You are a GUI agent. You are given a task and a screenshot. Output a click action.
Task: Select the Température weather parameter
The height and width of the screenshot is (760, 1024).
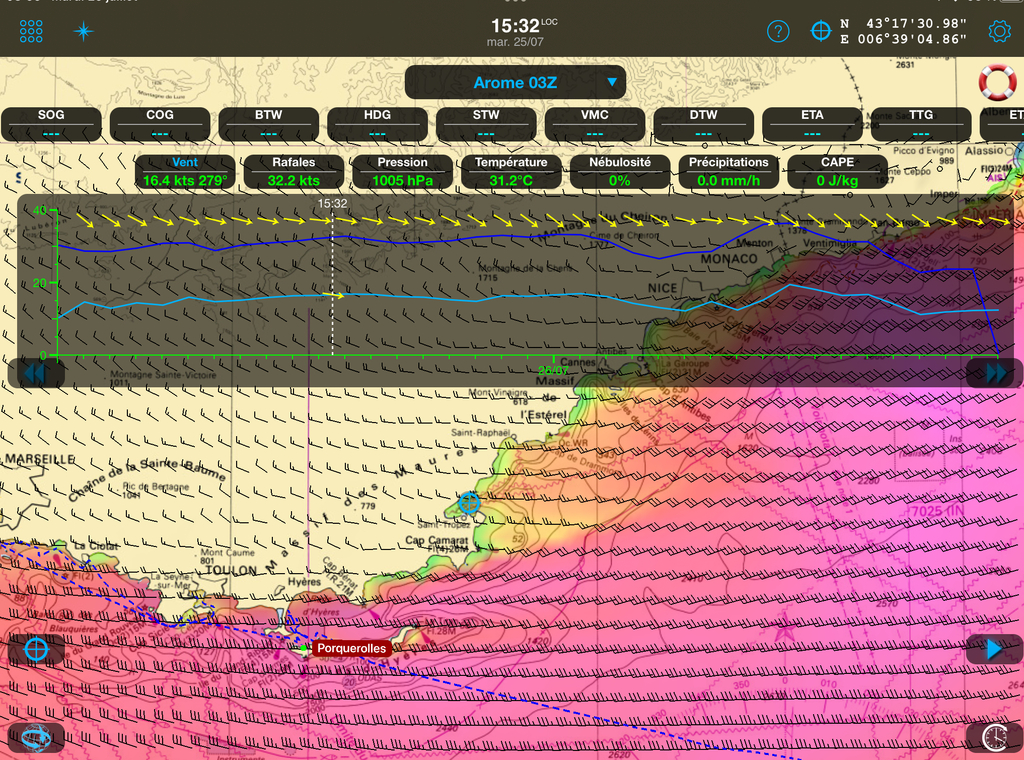pos(511,172)
